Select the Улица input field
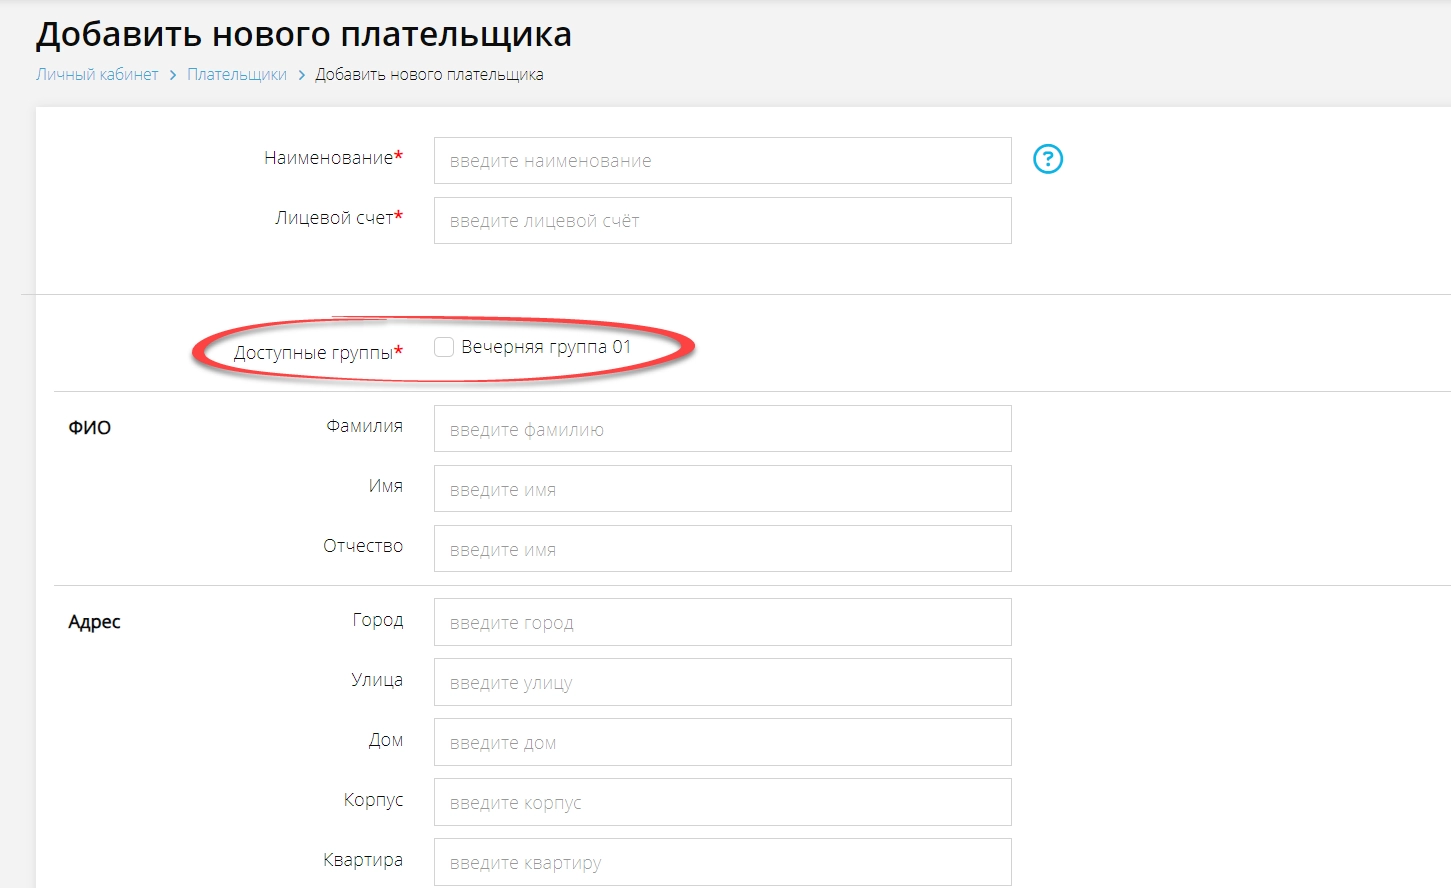Screen dimensions: 1451x888 click(722, 682)
